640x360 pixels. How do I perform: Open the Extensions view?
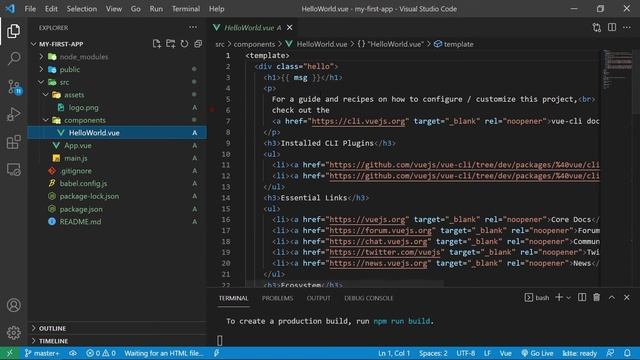(13, 142)
